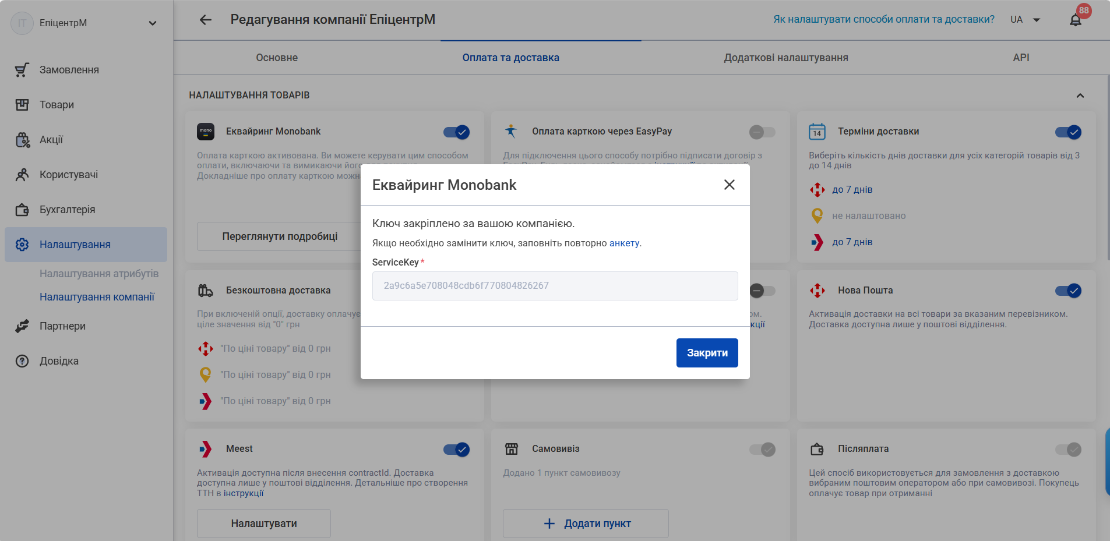
Task: Click the Довідка question mark icon
Action: [x=22, y=361]
